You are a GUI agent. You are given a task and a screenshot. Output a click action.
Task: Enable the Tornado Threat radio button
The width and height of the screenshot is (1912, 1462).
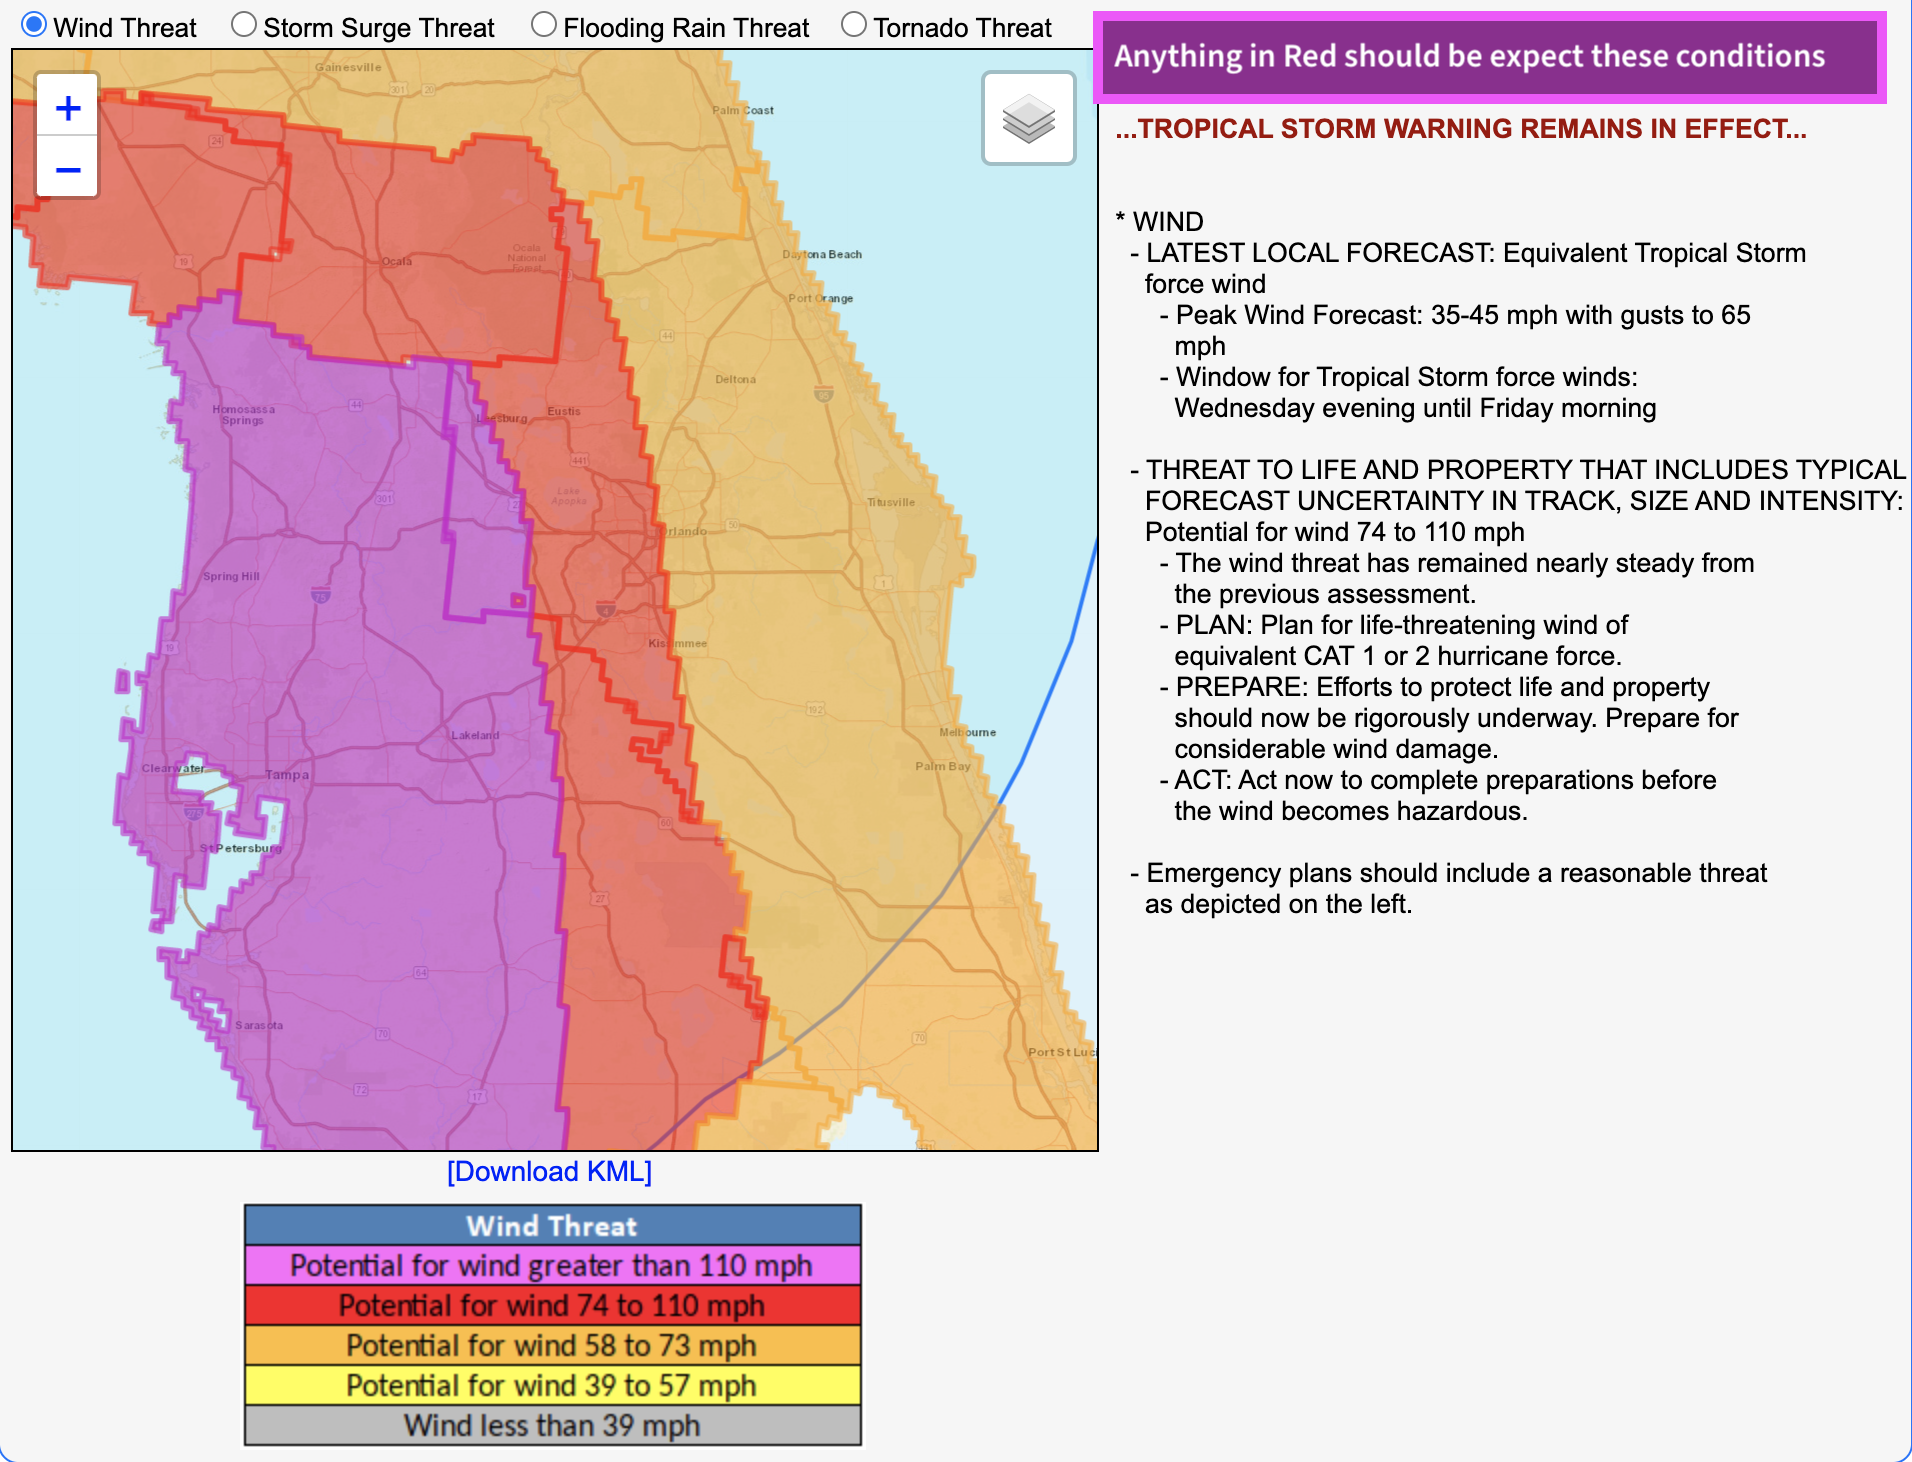tap(854, 25)
